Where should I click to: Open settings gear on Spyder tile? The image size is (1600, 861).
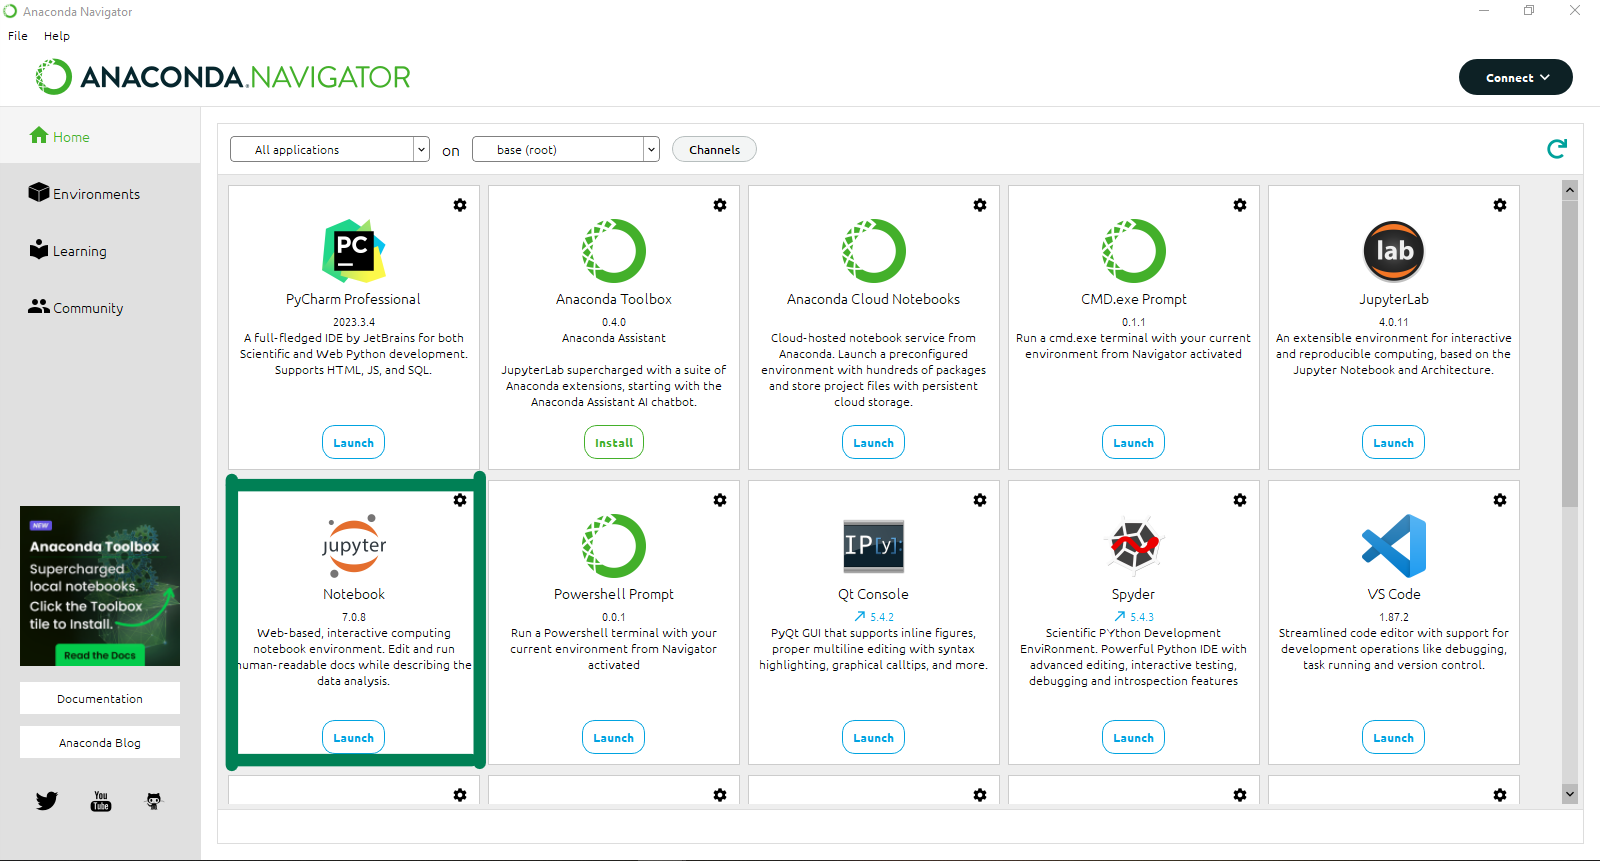tap(1240, 500)
